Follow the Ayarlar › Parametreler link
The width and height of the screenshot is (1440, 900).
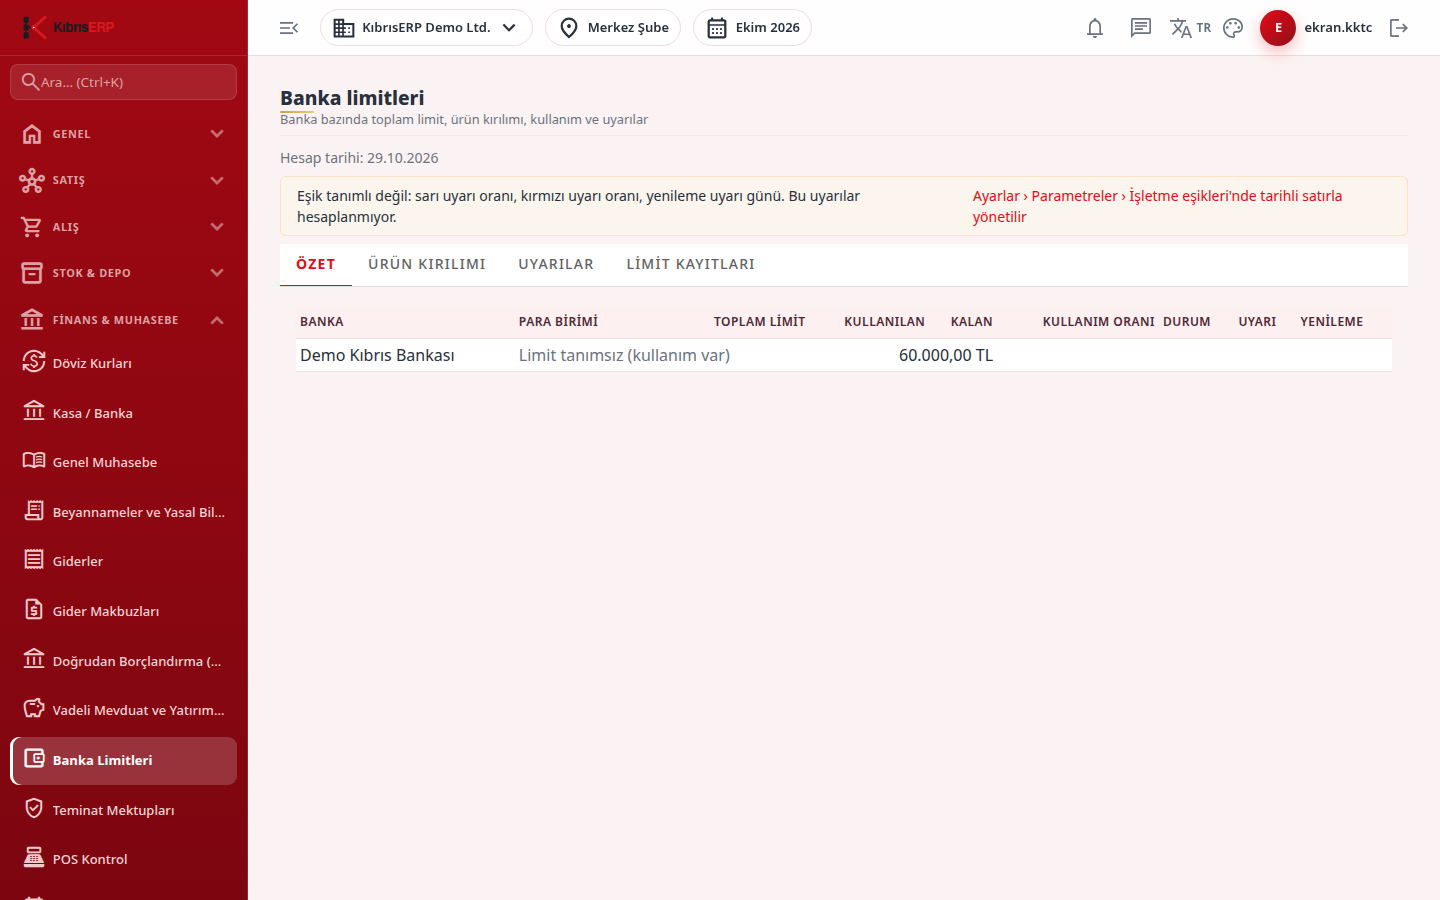tap(1157, 206)
